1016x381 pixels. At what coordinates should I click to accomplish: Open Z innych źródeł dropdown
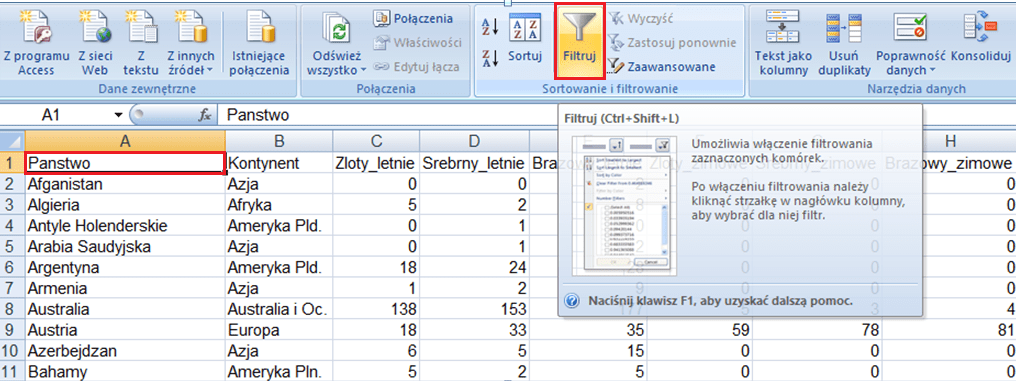[190, 43]
